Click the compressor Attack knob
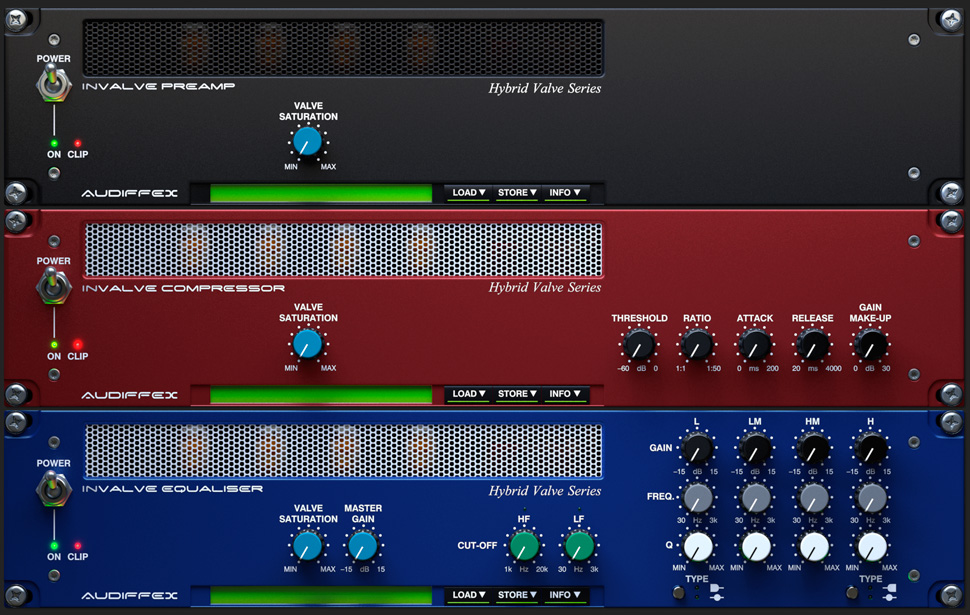This screenshot has width=970, height=615. pos(755,345)
